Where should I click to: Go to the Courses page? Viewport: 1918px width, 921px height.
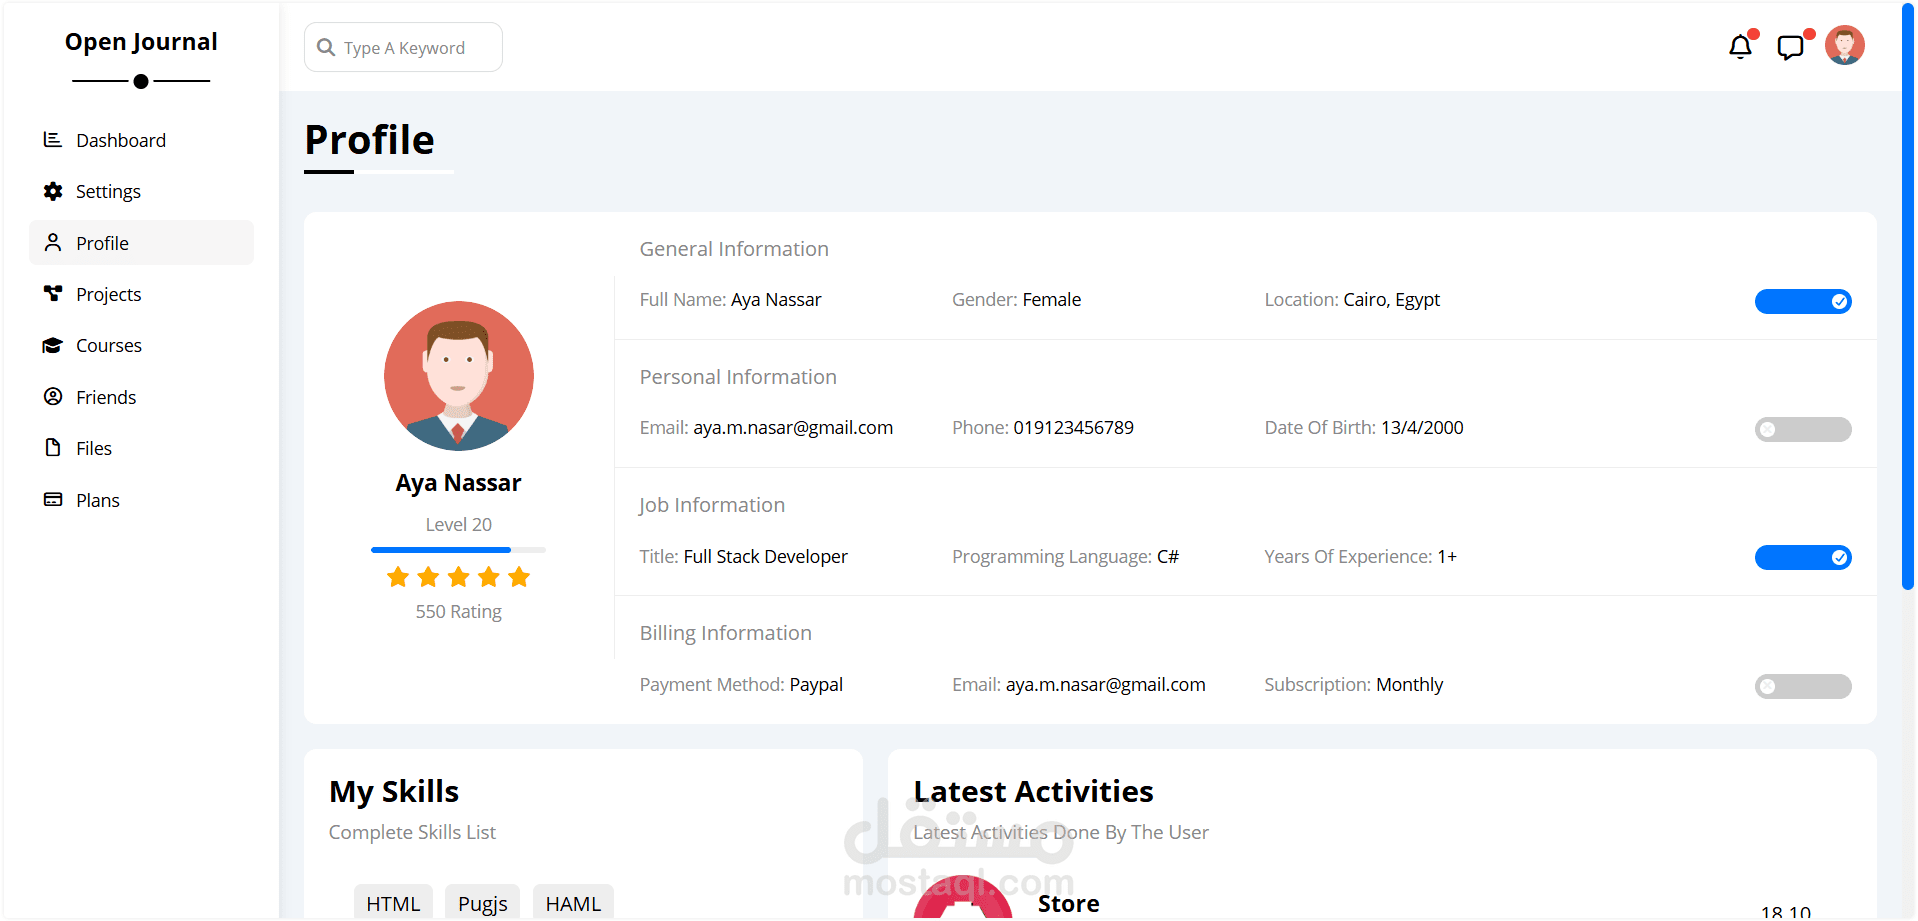pyautogui.click(x=141, y=345)
